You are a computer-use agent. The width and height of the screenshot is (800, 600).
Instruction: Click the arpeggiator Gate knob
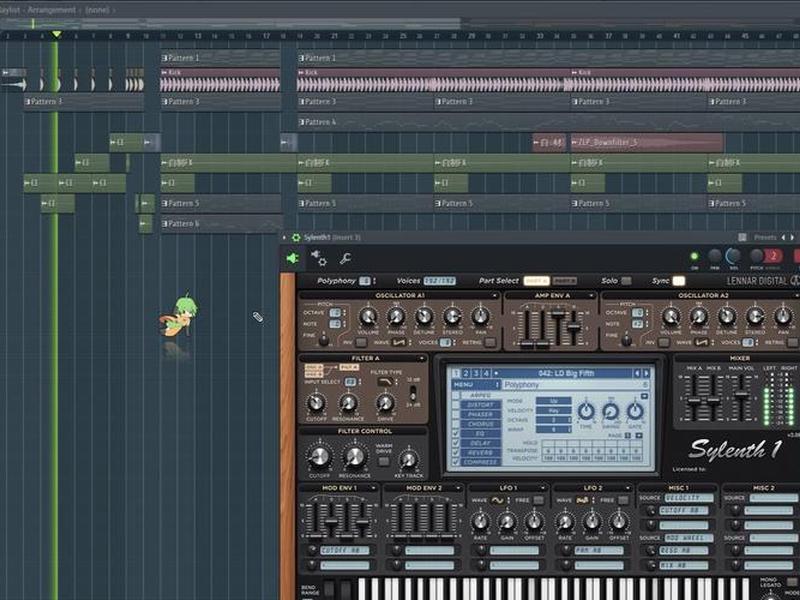click(x=635, y=411)
